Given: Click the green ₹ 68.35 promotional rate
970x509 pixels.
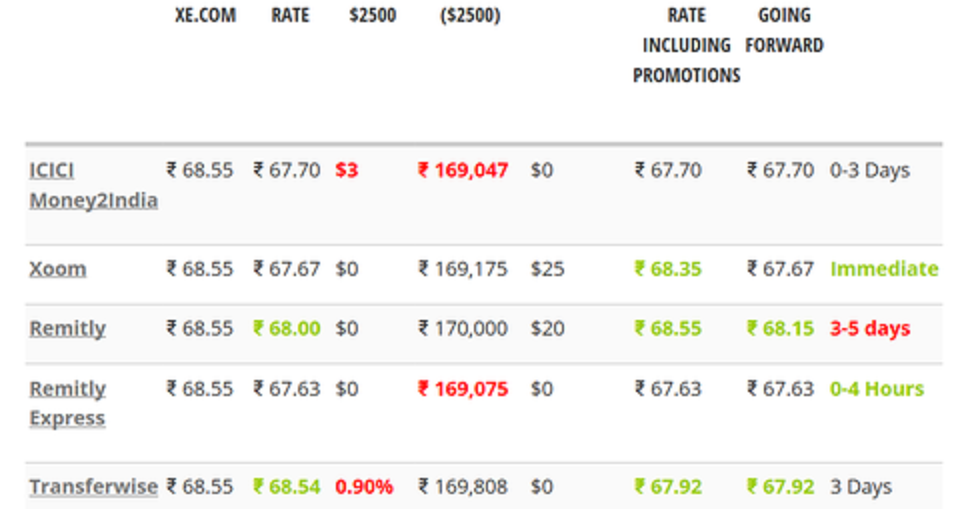Looking at the screenshot, I should 668,269.
